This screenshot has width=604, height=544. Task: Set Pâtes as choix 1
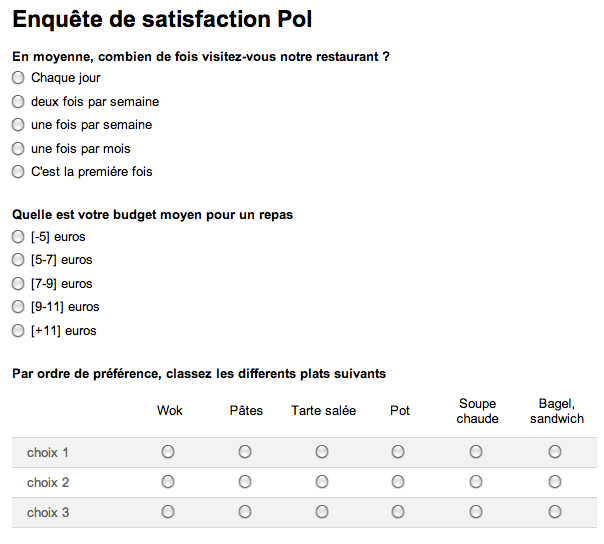[245, 452]
